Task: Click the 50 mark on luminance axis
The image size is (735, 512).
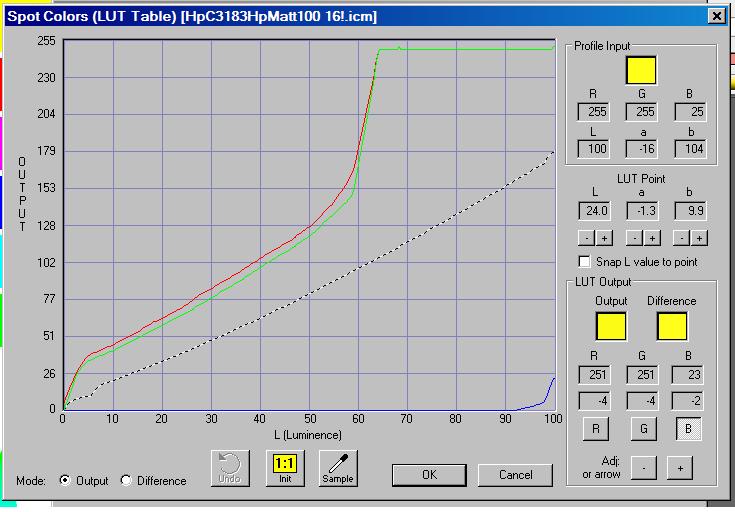Action: click(310, 419)
